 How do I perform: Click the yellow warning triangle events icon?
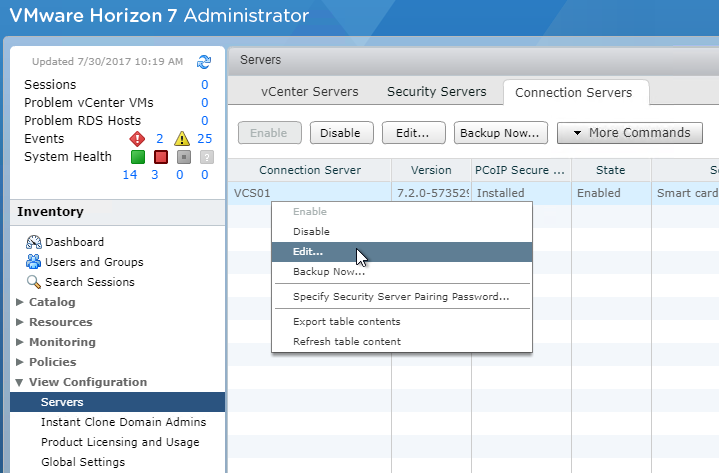182,138
